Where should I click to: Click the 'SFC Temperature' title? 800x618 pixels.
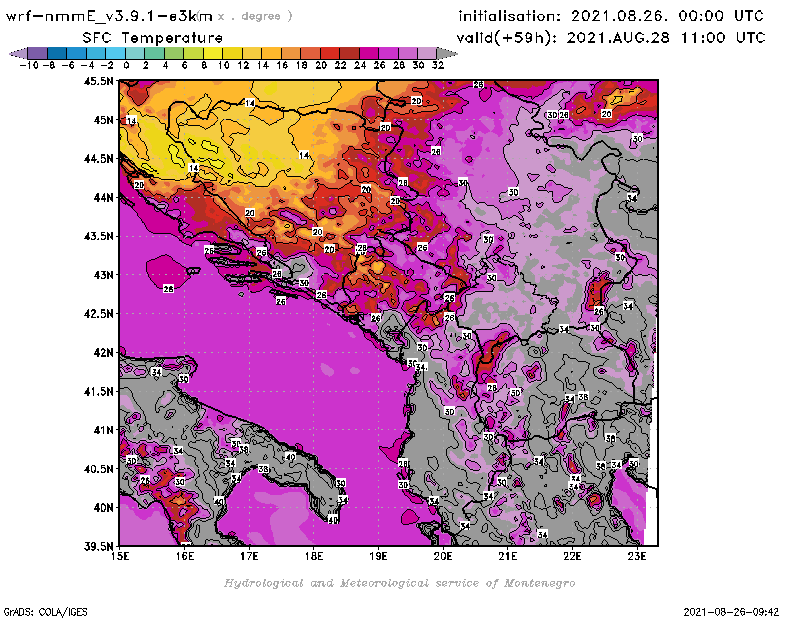(x=153, y=38)
